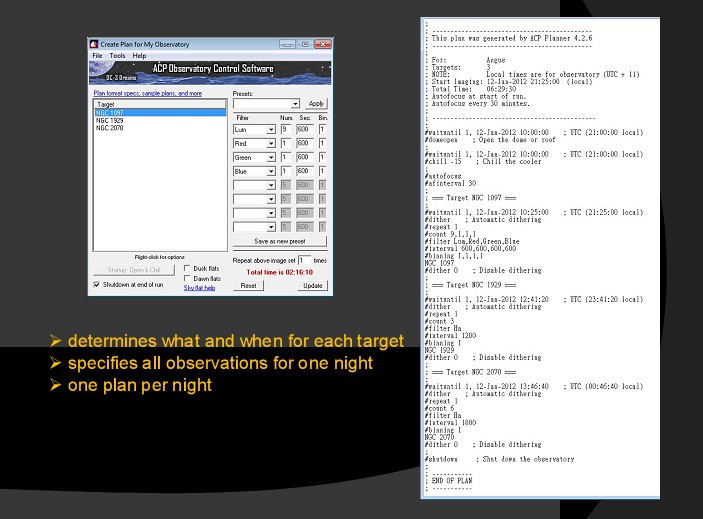This screenshot has height=519, width=703.
Task: Maximize the Create Plan window
Action: (x=304, y=44)
